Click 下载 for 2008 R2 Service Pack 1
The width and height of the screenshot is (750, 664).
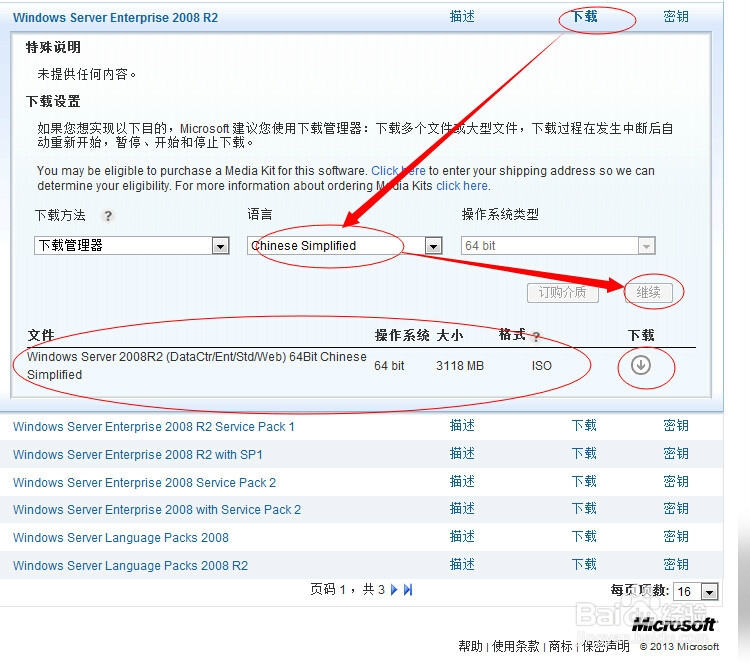(584, 426)
